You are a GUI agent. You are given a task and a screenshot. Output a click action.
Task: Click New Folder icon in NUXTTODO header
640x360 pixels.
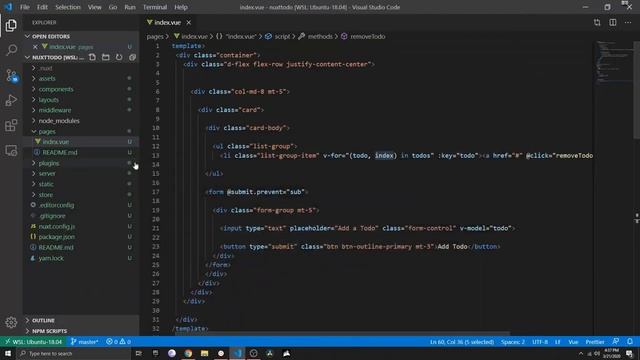tap(106, 57)
